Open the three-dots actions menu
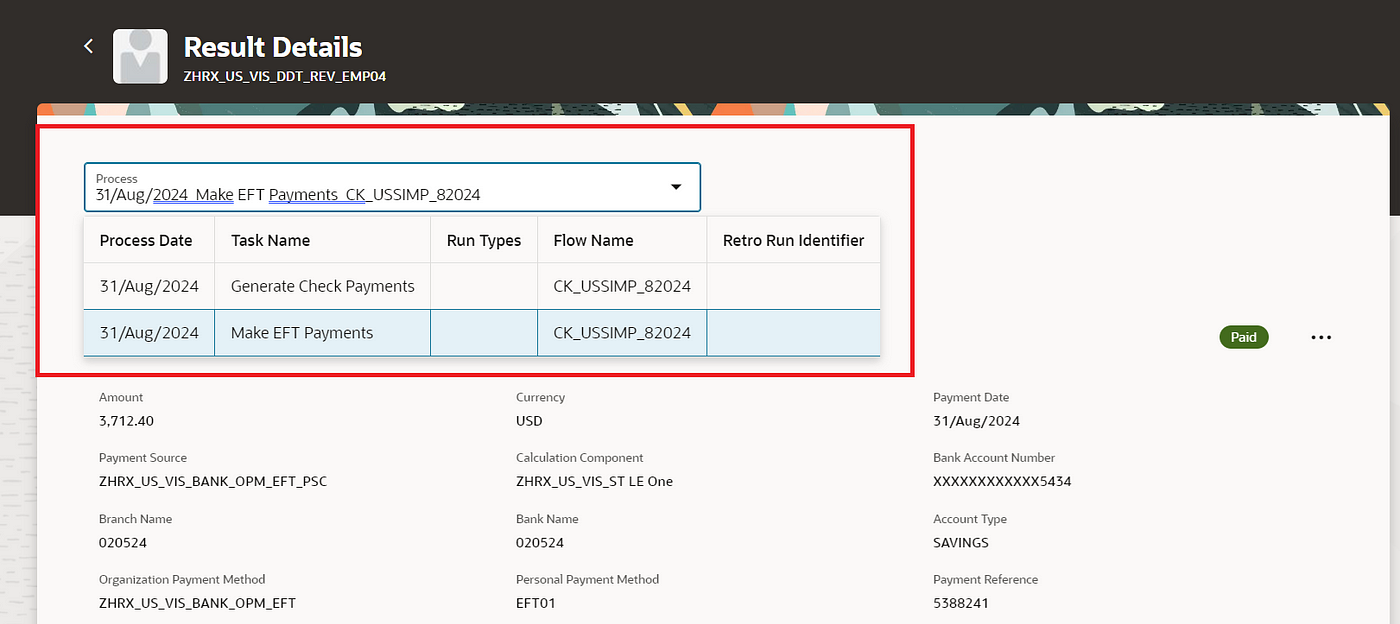This screenshot has height=624, width=1400. point(1321,338)
